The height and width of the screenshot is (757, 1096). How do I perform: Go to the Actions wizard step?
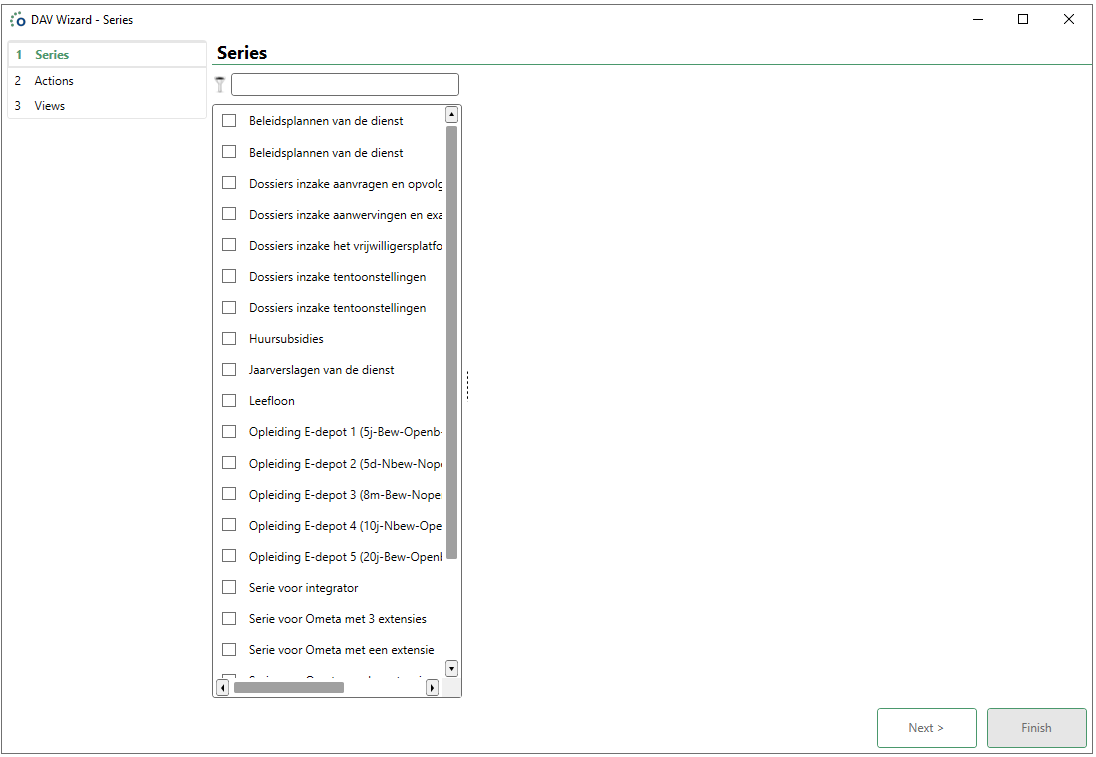coord(54,81)
